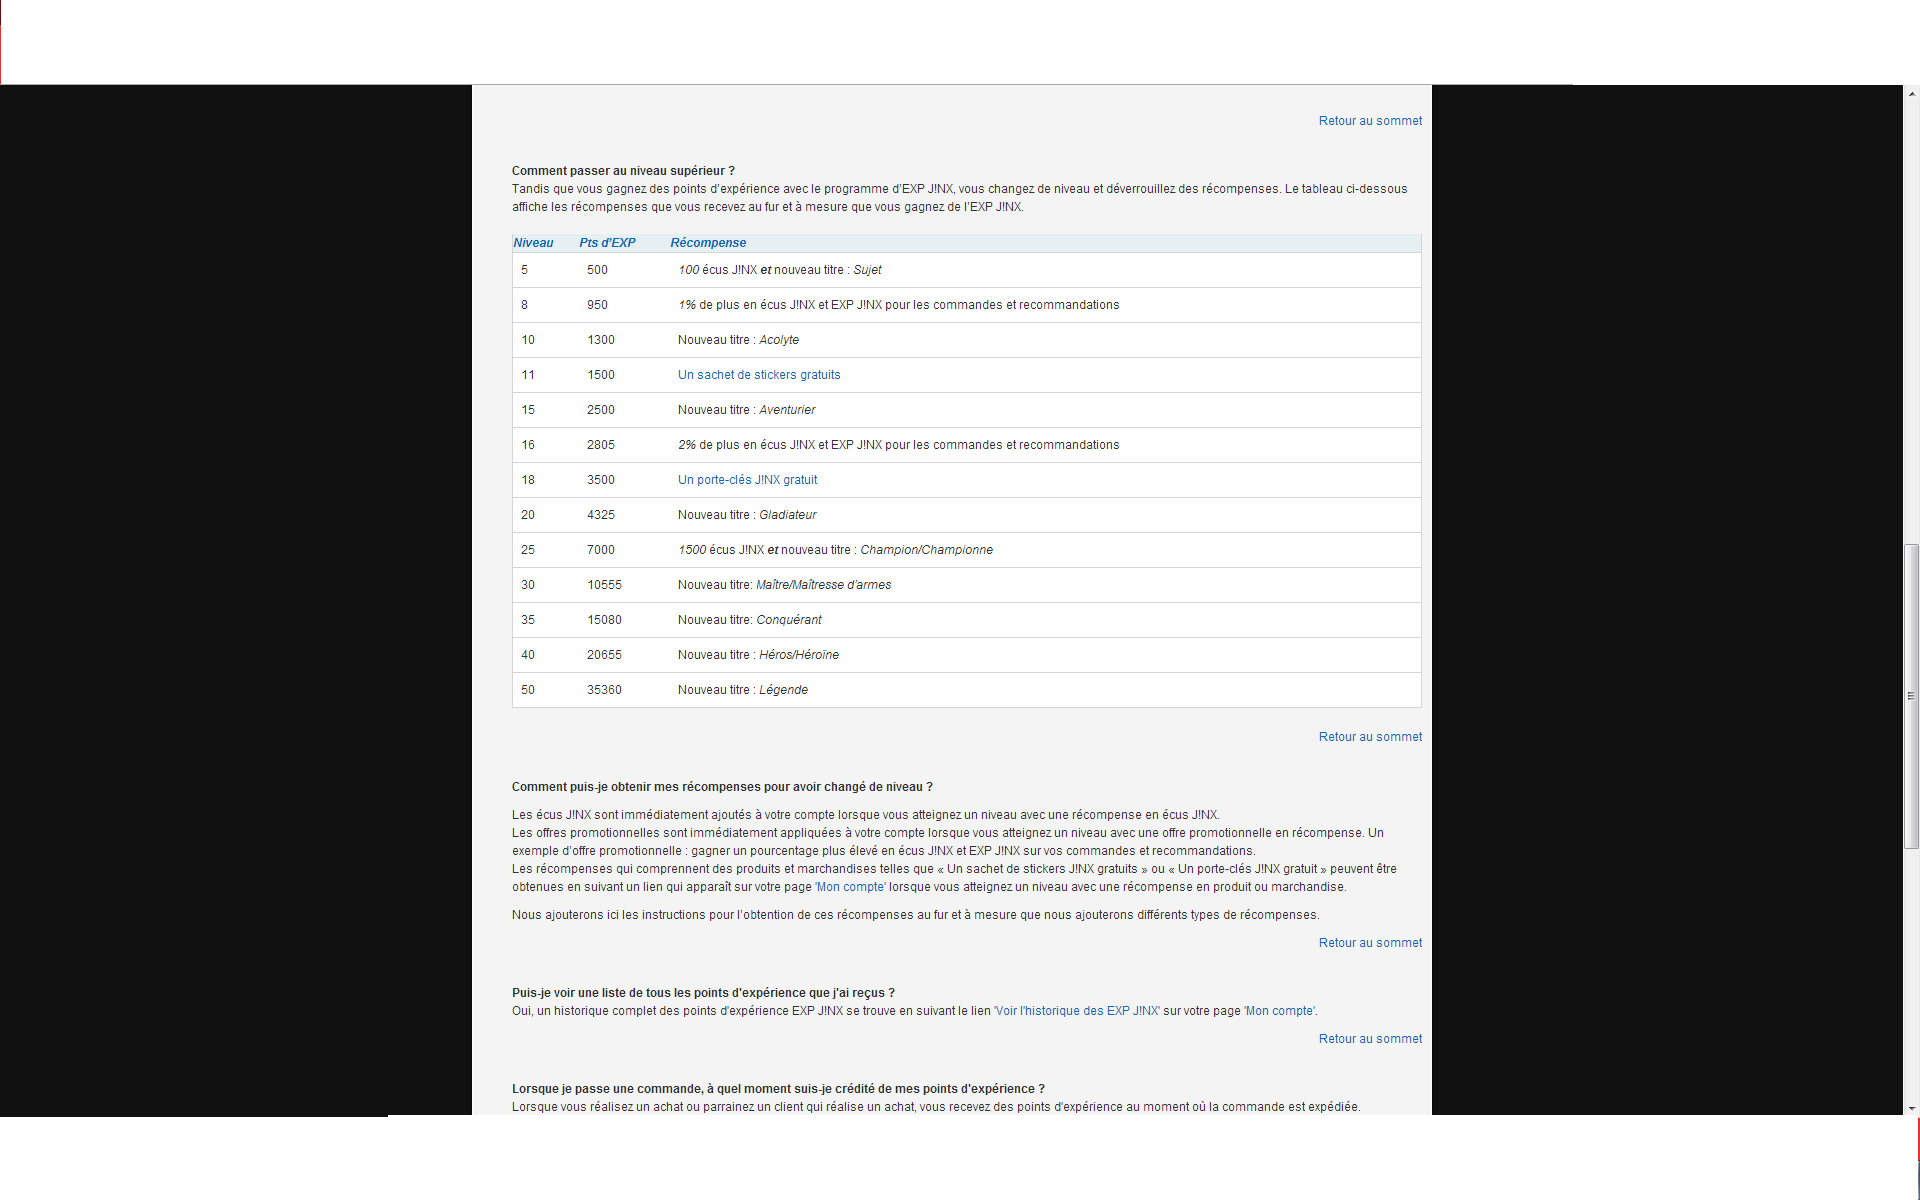Click the 'Niveau' column header
The height and width of the screenshot is (1200, 1920).
[x=533, y=243]
